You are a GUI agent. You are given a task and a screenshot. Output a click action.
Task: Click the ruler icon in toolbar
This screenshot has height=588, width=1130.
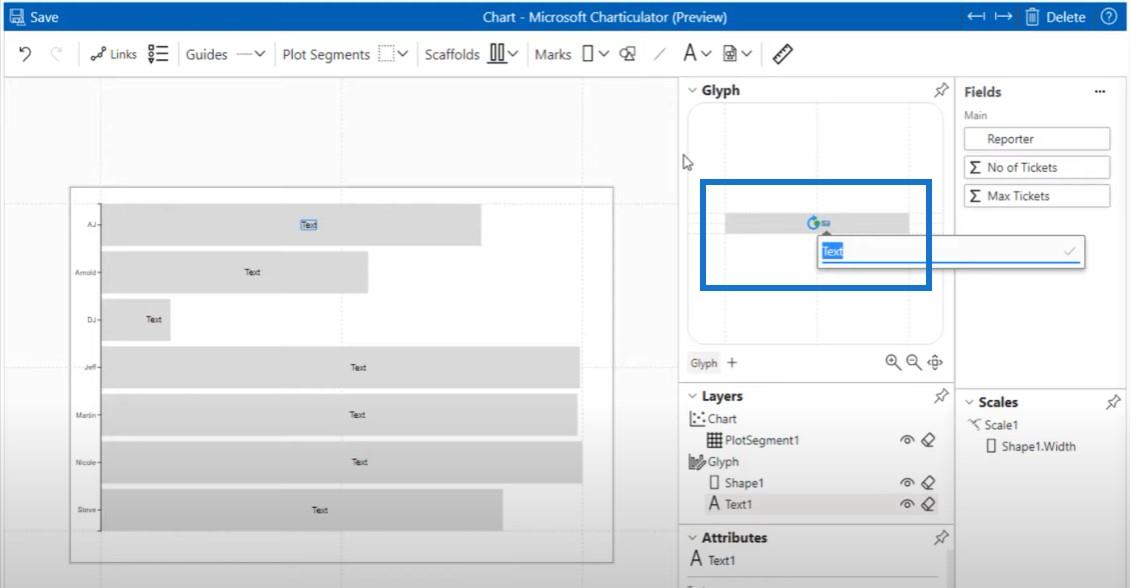783,54
